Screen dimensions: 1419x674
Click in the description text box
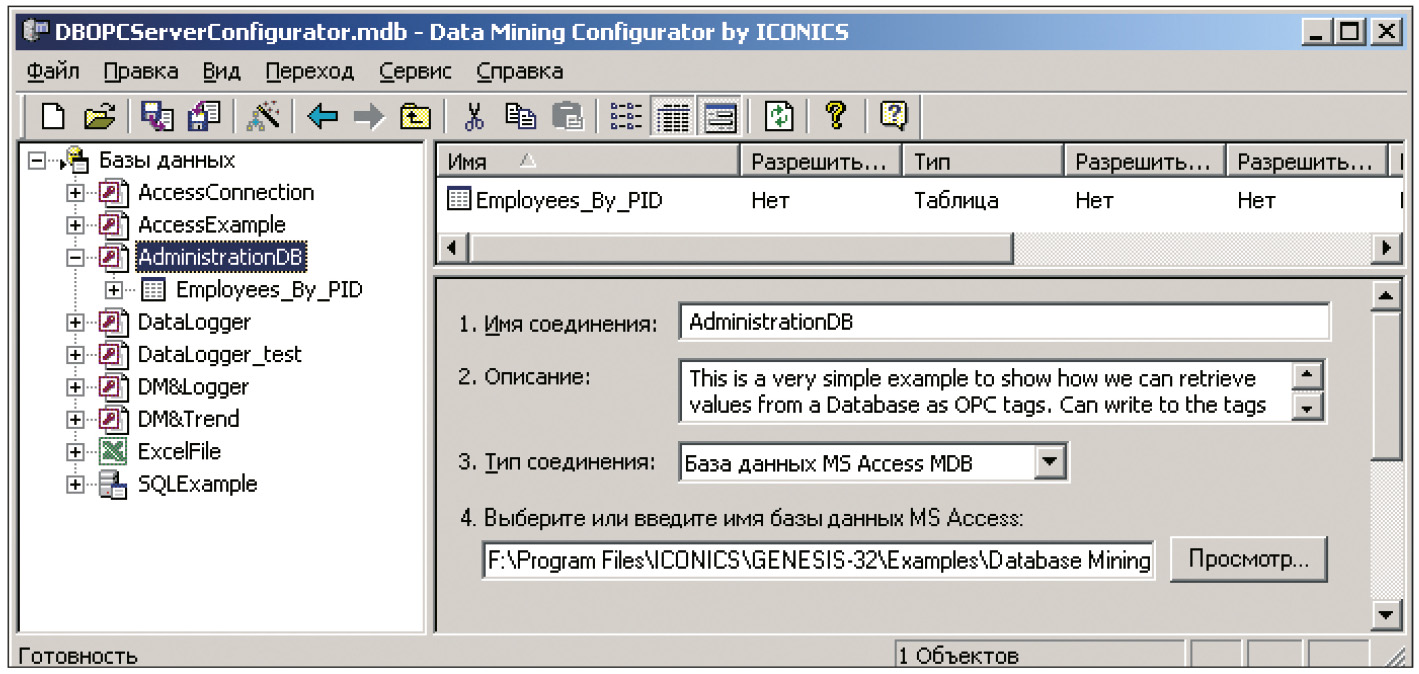[986, 391]
